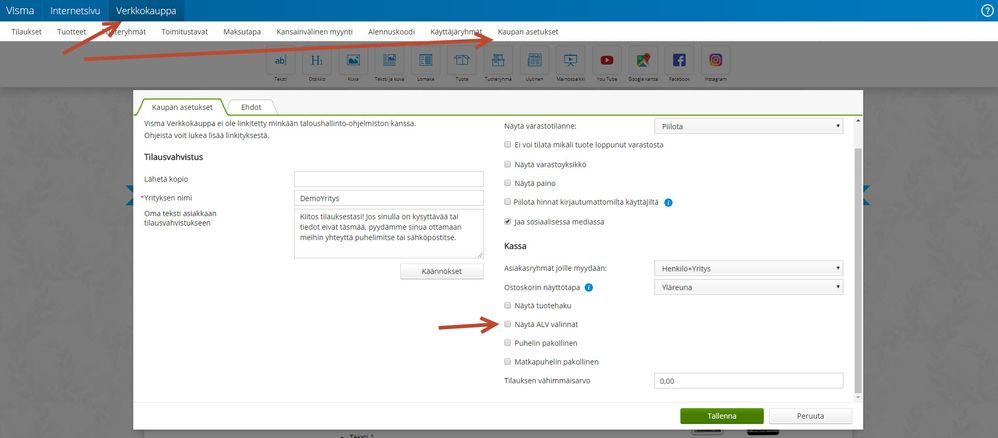
Task: Check Matkapuhelin pakollinen
Action: click(x=508, y=362)
